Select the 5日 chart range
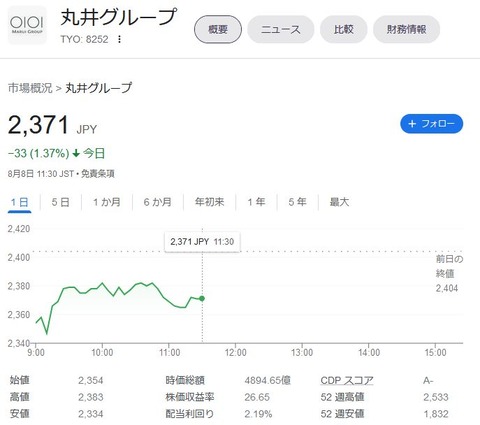The height and width of the screenshot is (425, 480). [x=60, y=202]
